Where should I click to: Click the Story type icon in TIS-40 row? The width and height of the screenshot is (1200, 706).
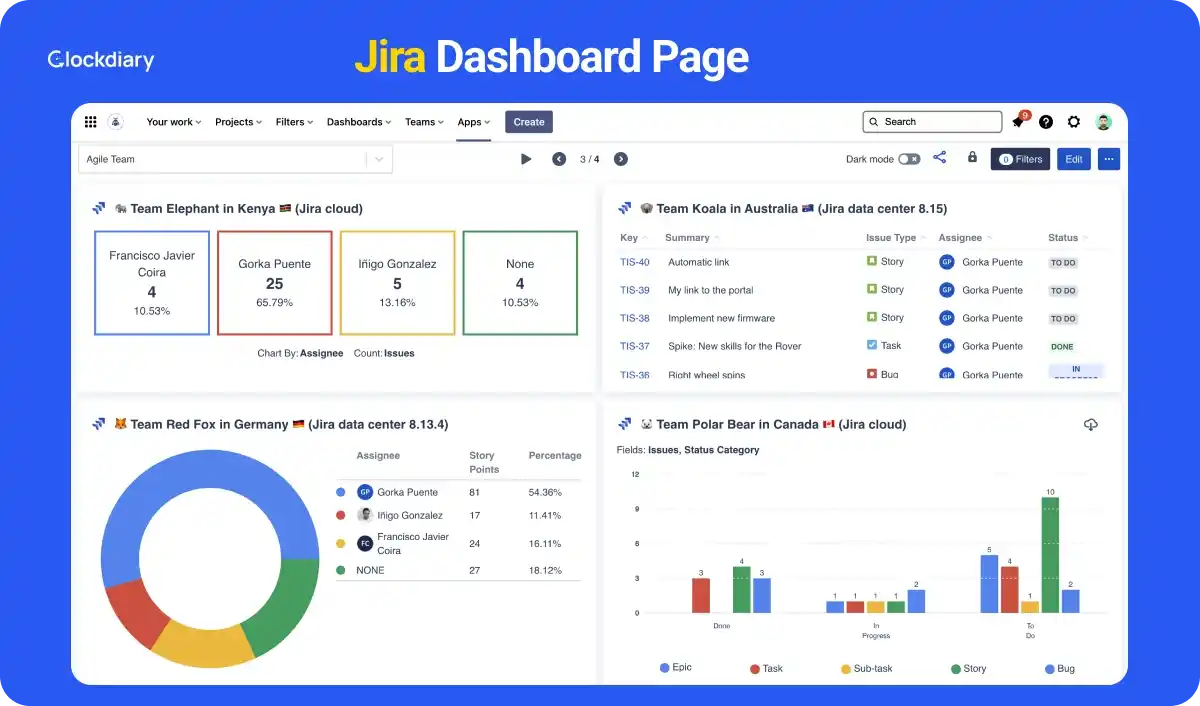[872, 262]
